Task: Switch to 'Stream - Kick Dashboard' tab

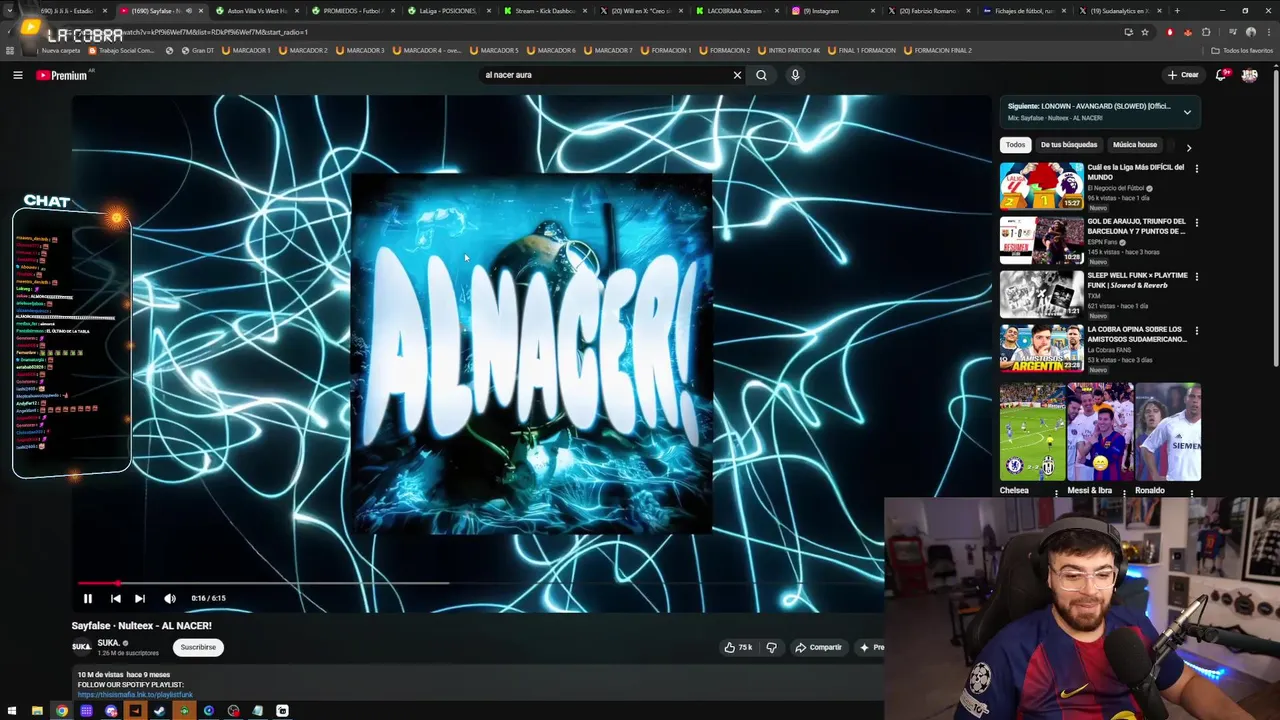Action: (x=545, y=11)
